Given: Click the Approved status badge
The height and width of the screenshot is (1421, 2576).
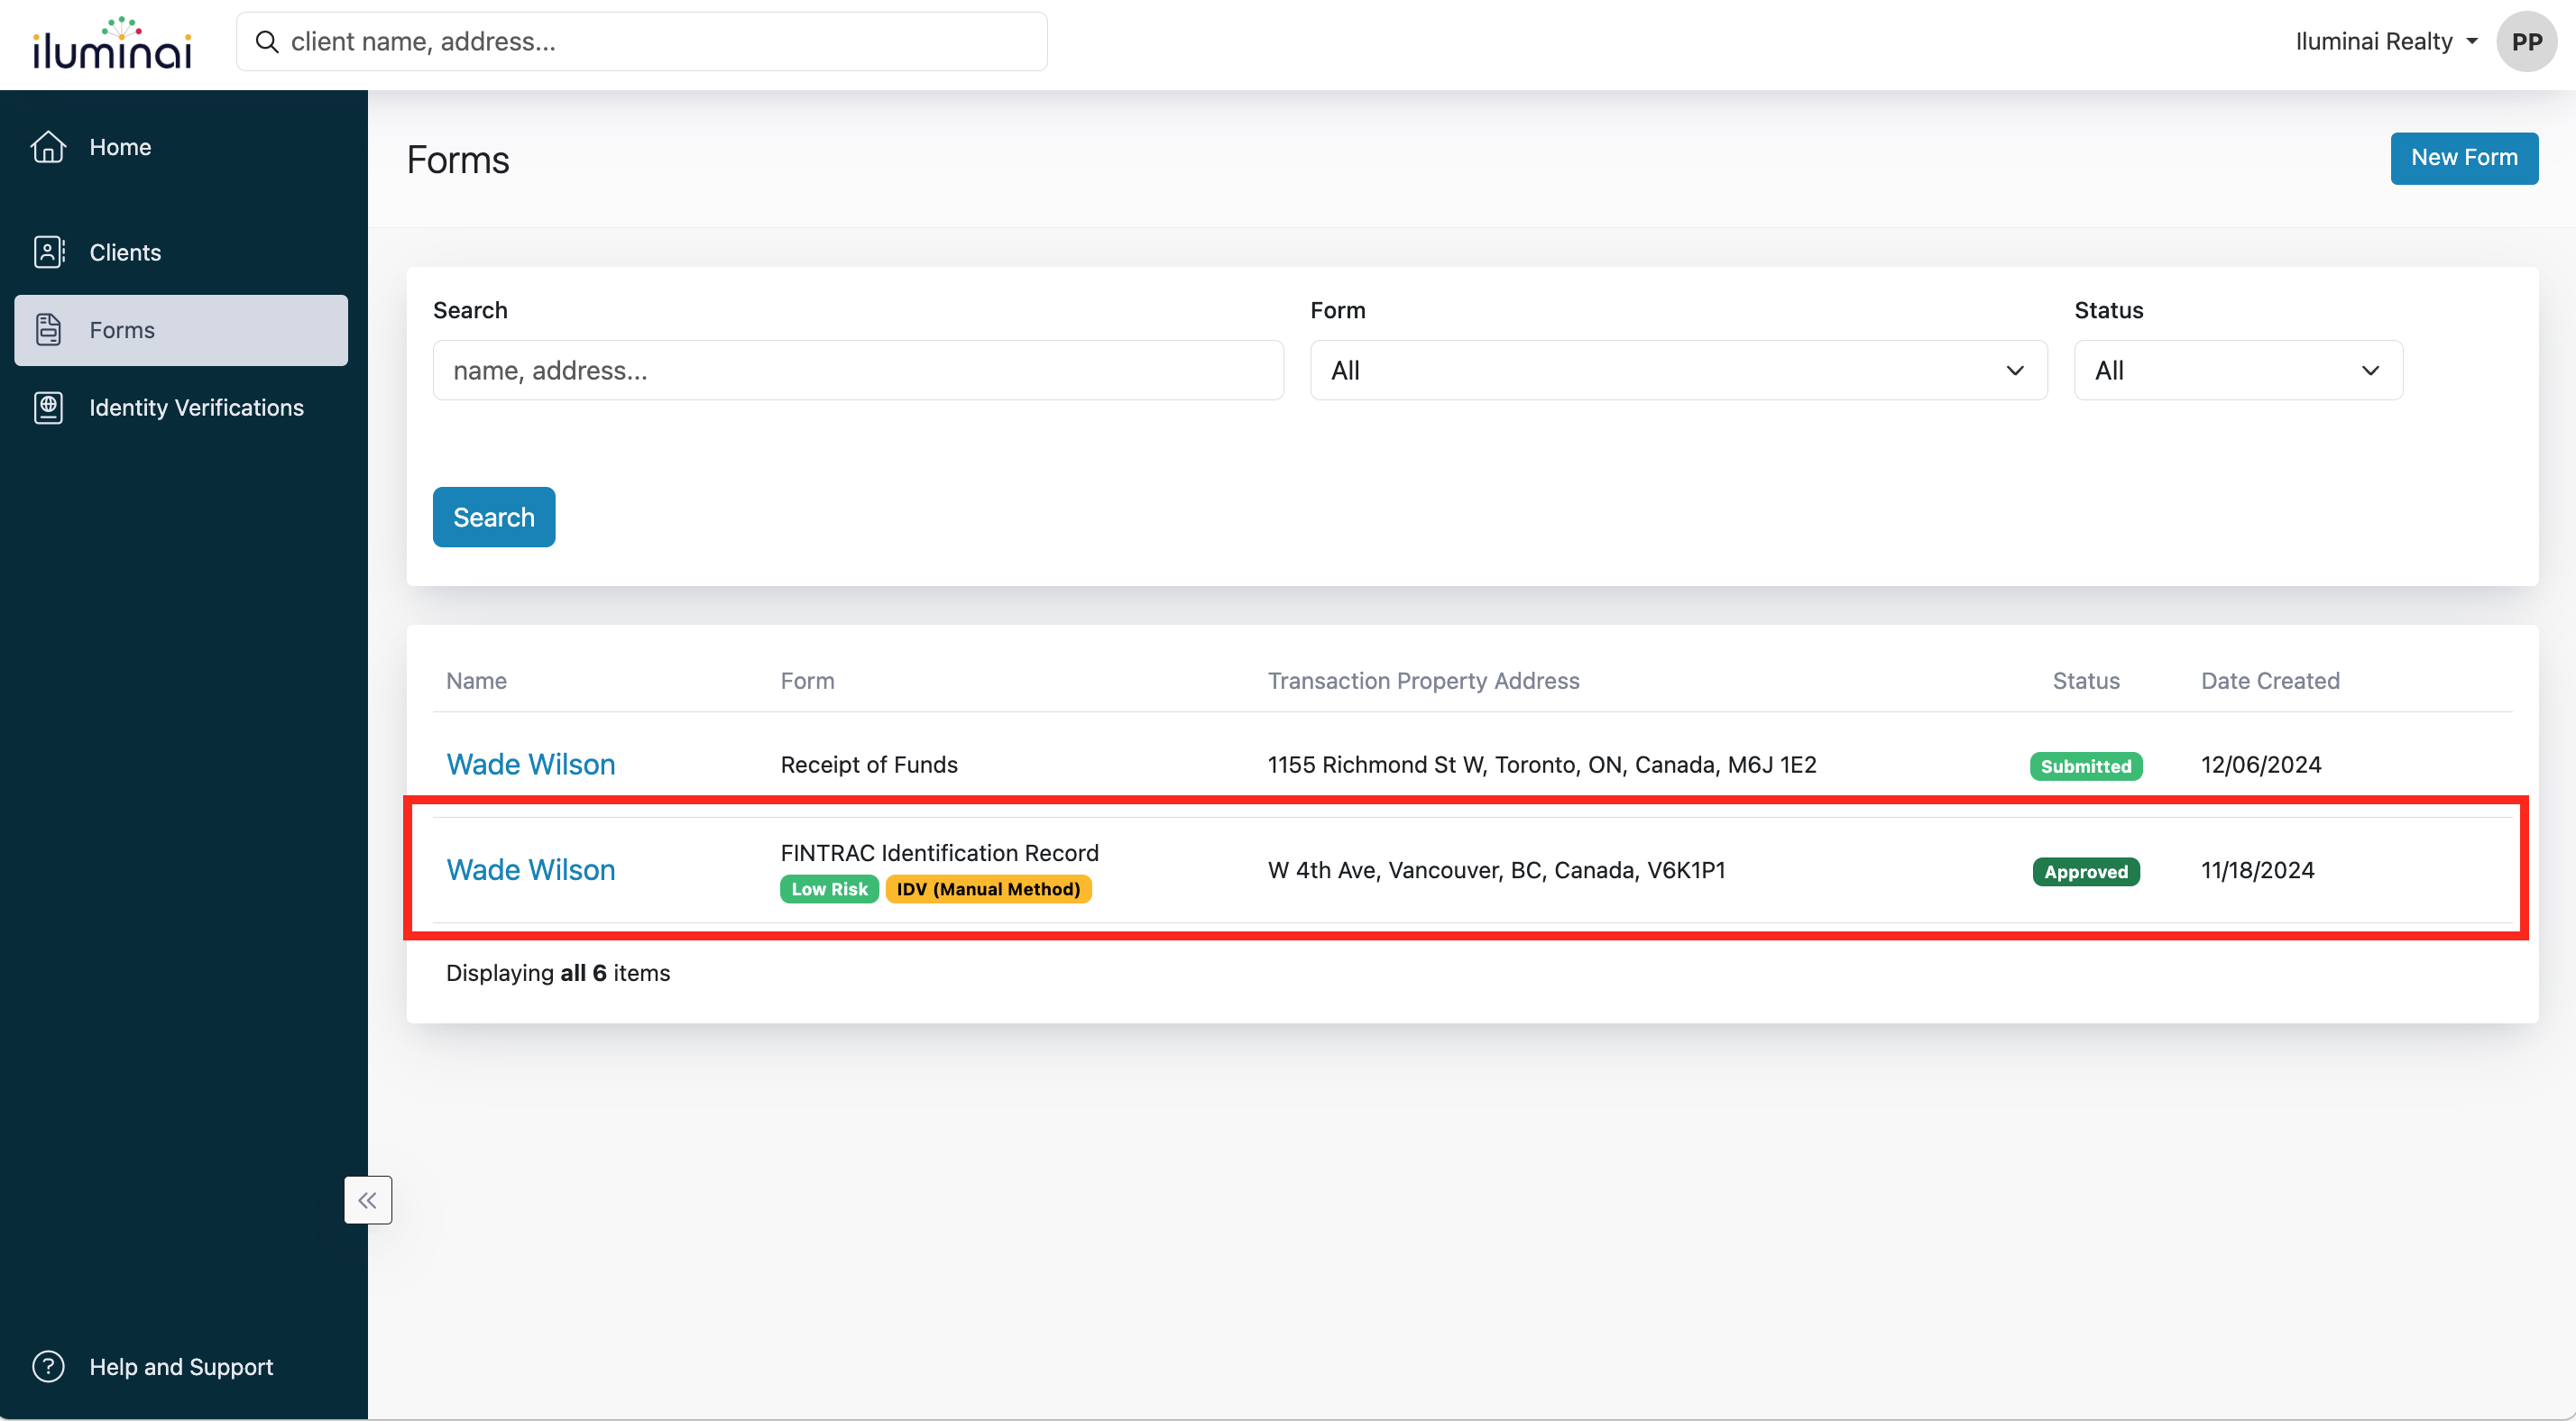Looking at the screenshot, I should point(2085,872).
